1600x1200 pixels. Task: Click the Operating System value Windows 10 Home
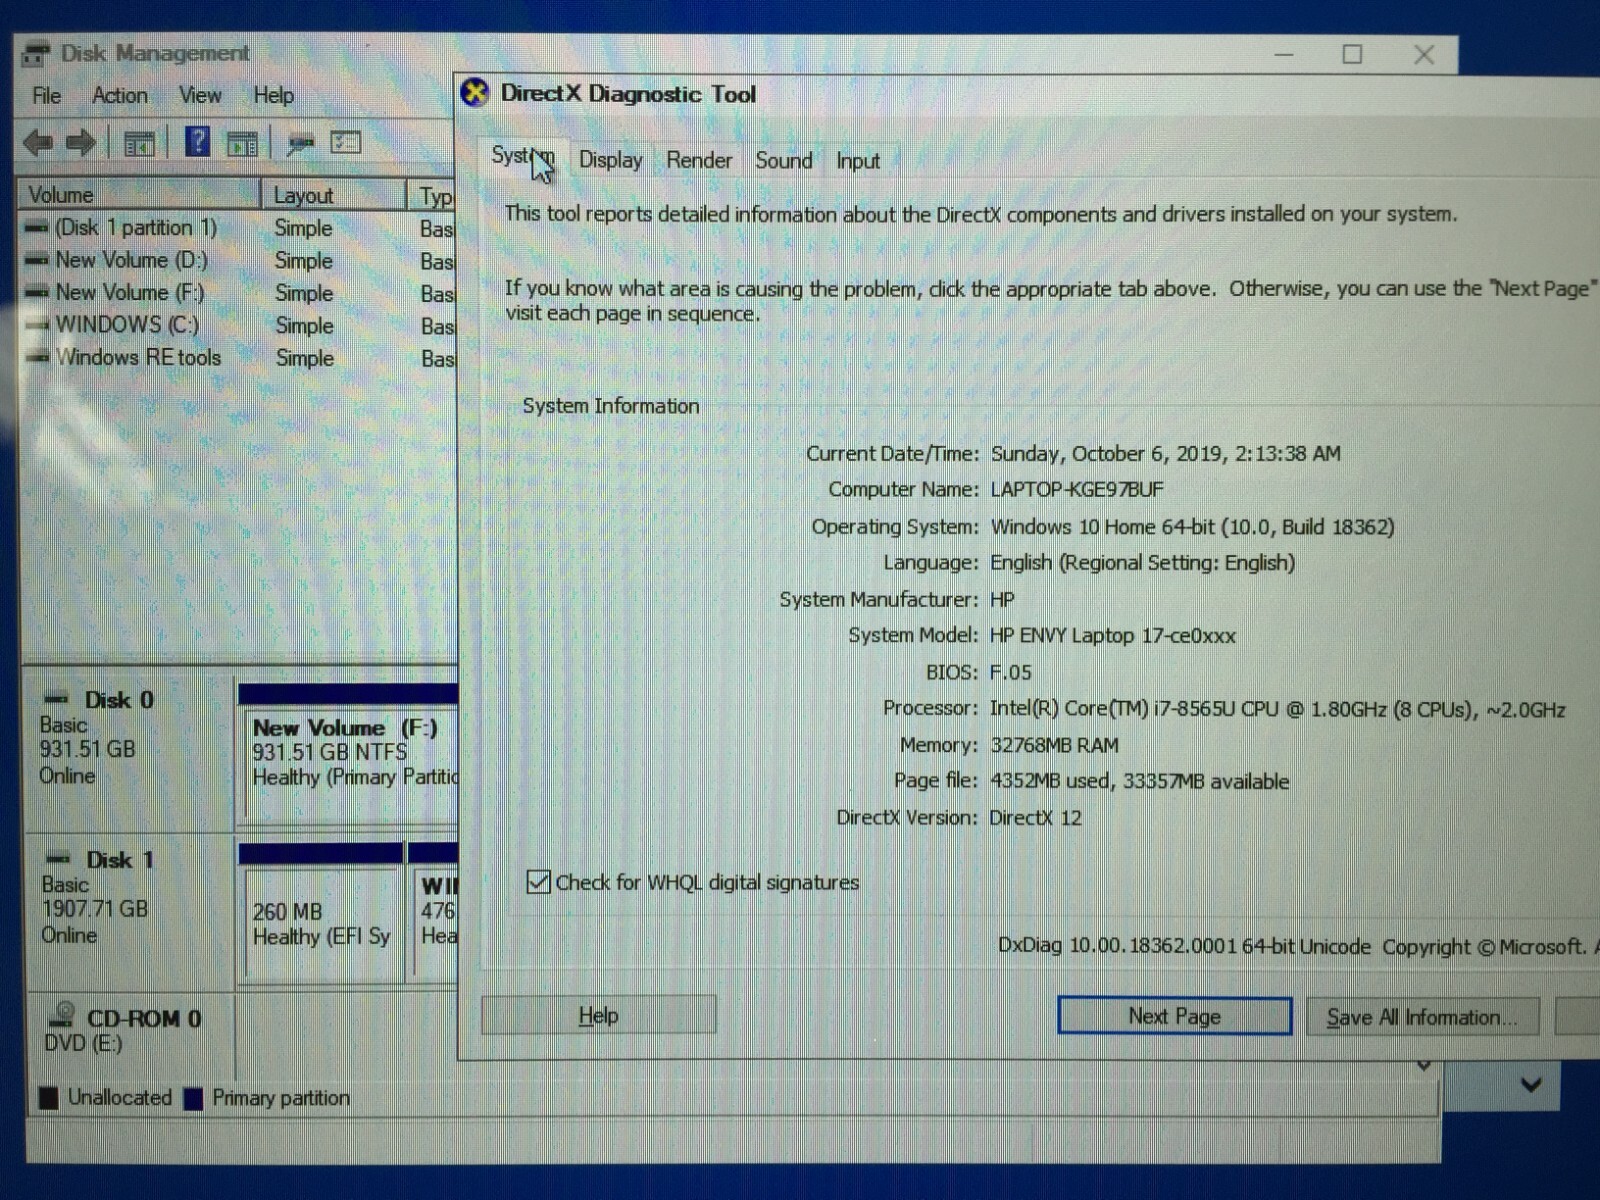tap(1192, 526)
